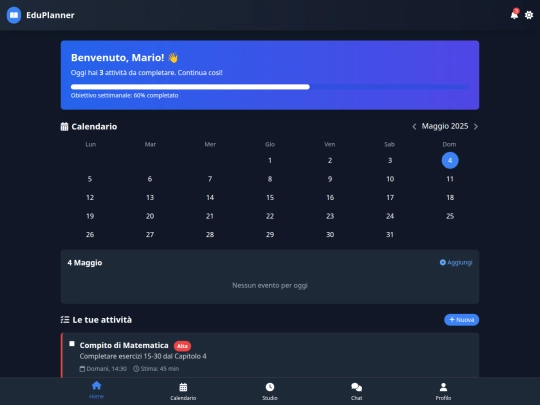Open the notifications bell icon
Image resolution: width=540 pixels, height=405 pixels.
tap(514, 15)
